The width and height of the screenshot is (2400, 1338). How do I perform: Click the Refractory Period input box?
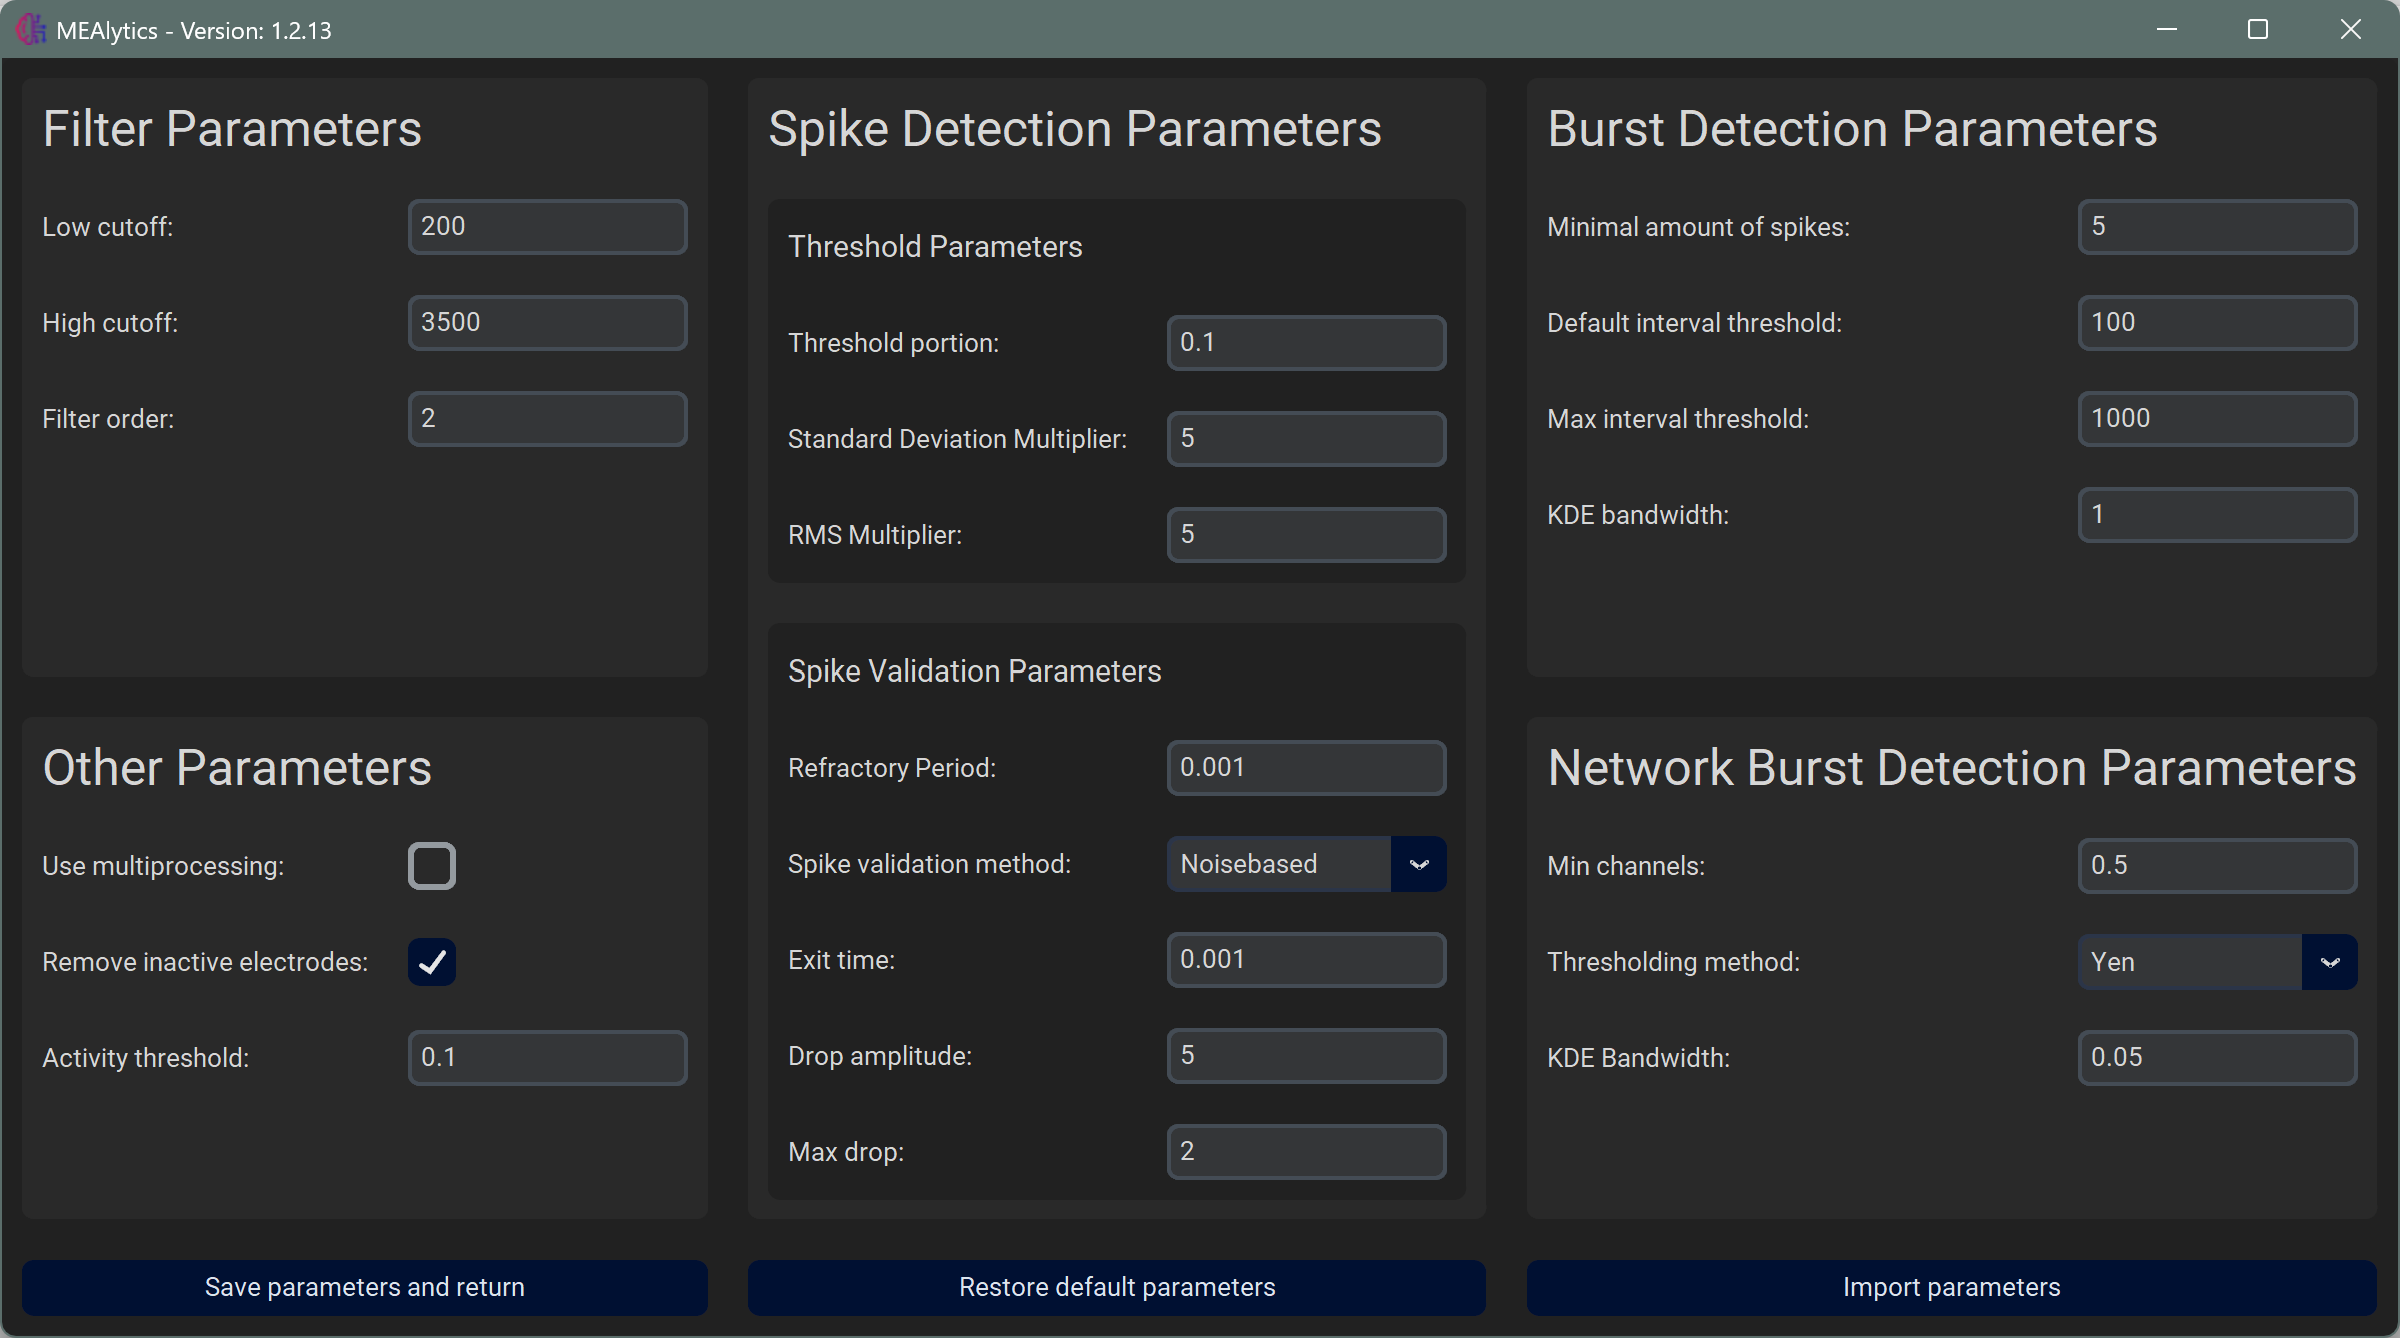pyautogui.click(x=1305, y=768)
